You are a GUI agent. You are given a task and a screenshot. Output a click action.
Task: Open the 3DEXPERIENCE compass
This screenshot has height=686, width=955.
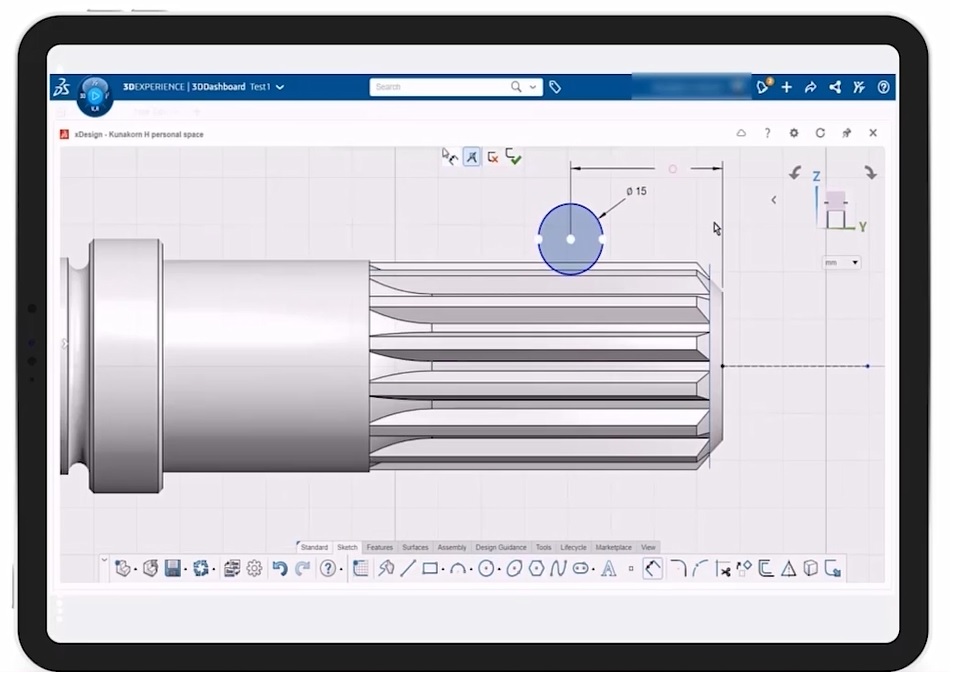click(95, 96)
